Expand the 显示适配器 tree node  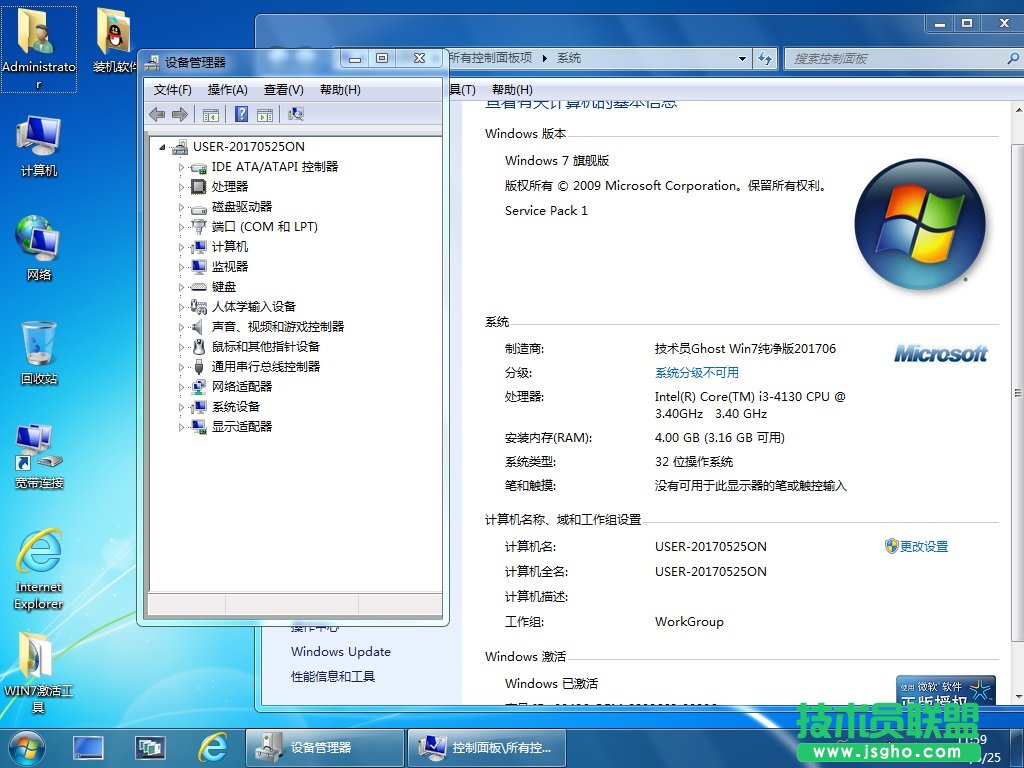182,427
